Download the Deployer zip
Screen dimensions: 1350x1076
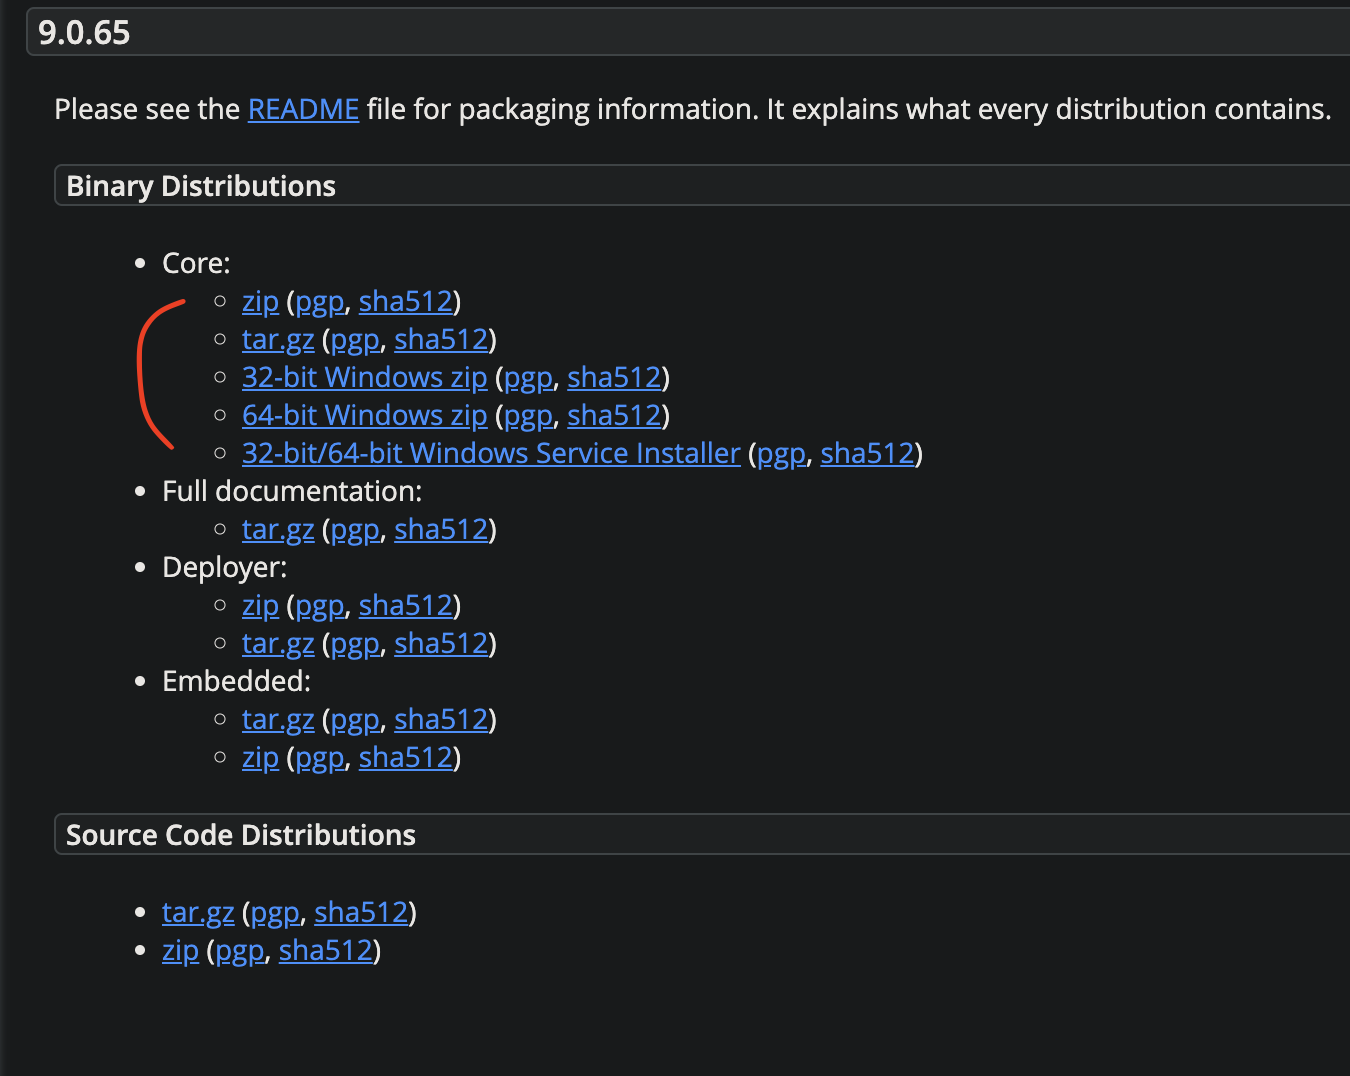click(x=260, y=606)
